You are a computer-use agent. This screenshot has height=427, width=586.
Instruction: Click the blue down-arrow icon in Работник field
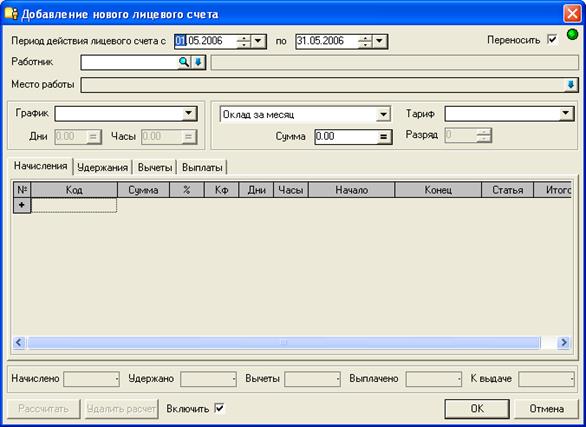198,62
